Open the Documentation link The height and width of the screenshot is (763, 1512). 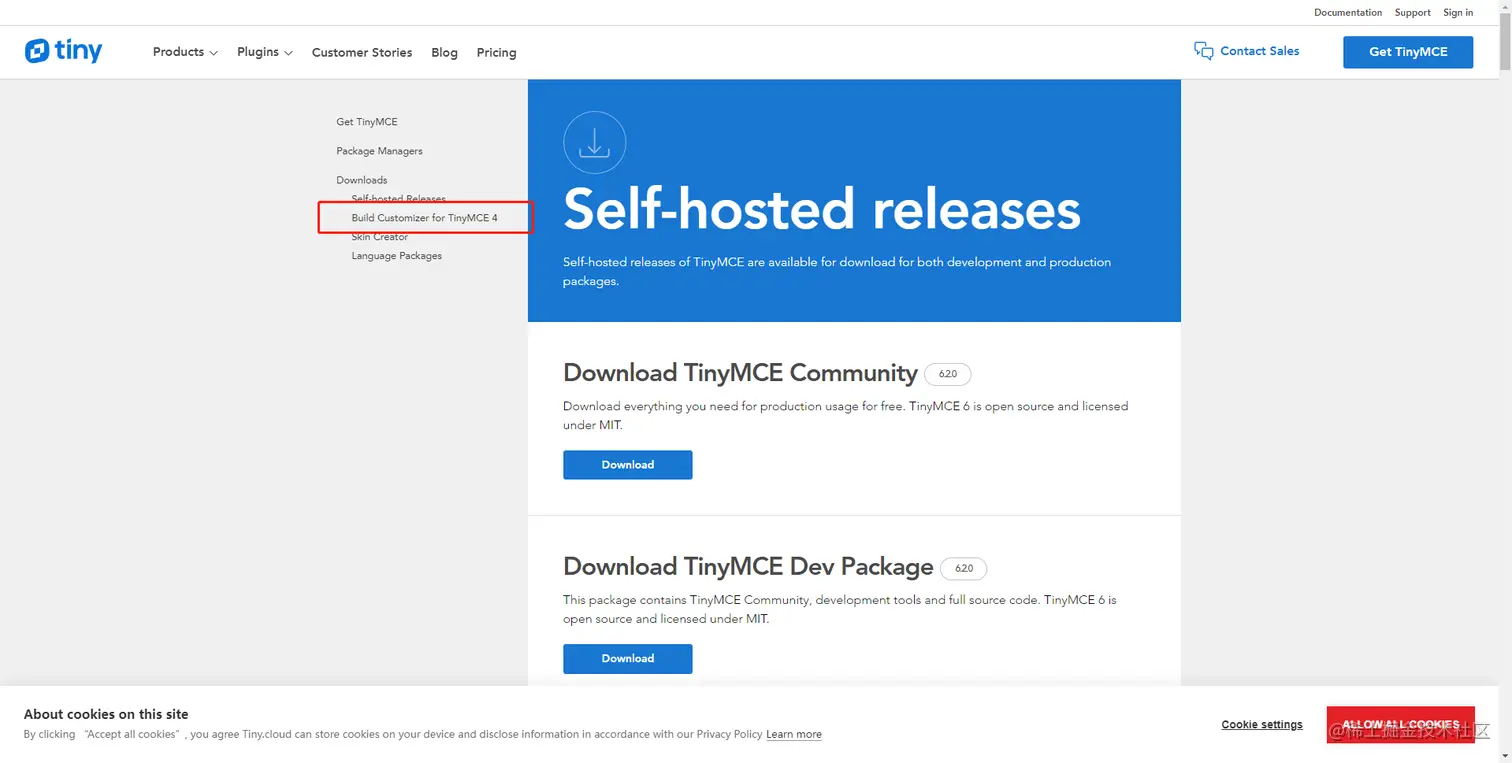pyautogui.click(x=1348, y=12)
